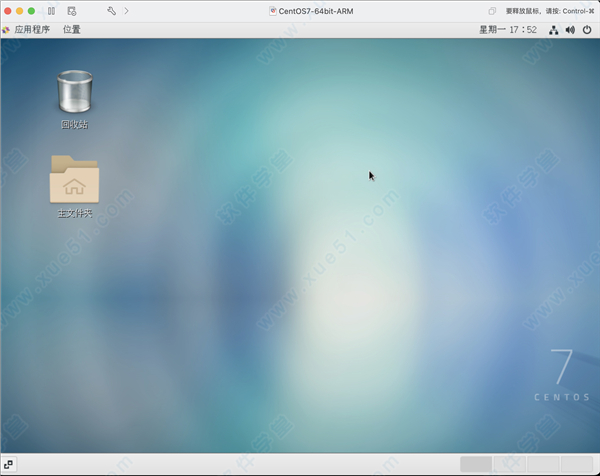Pause the virtual machine
Image resolution: width=600 pixels, height=476 pixels.
click(51, 11)
